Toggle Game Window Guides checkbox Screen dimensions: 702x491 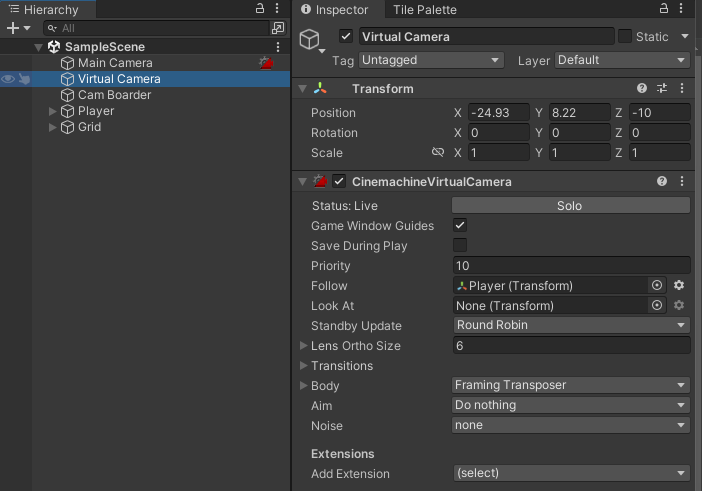tap(460, 225)
